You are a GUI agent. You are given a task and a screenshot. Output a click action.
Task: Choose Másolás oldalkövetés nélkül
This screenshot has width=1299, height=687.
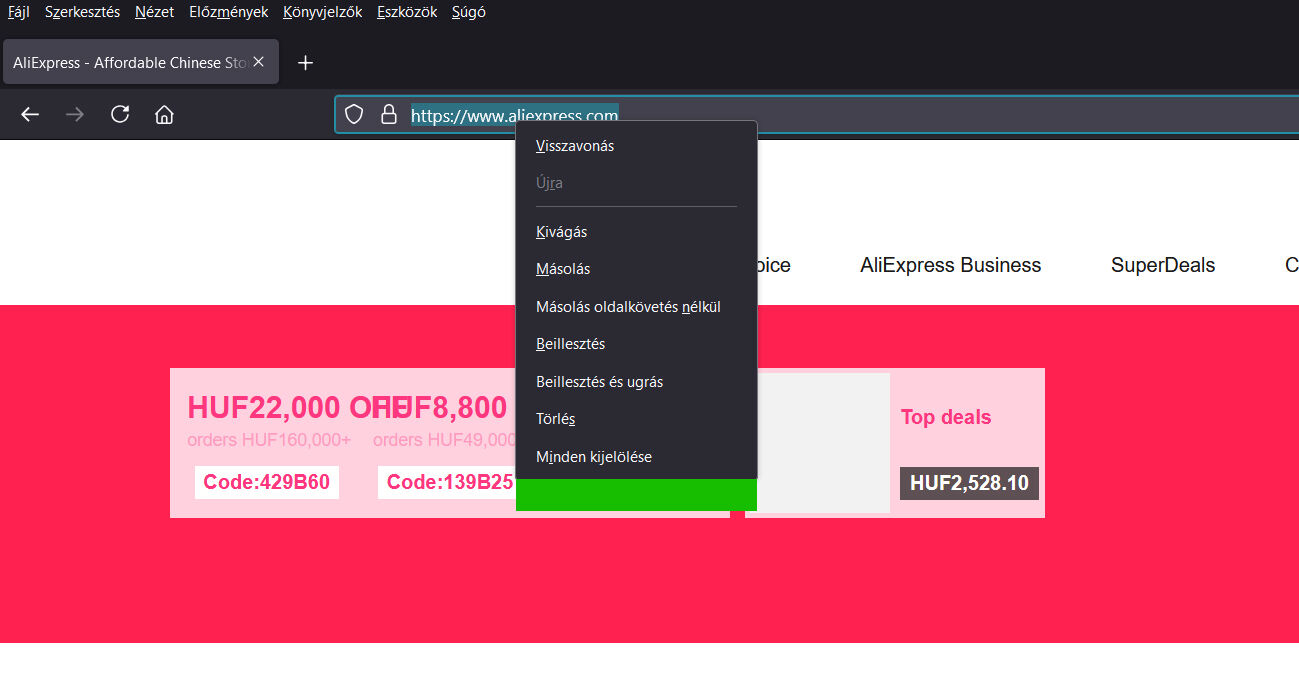[x=636, y=307]
